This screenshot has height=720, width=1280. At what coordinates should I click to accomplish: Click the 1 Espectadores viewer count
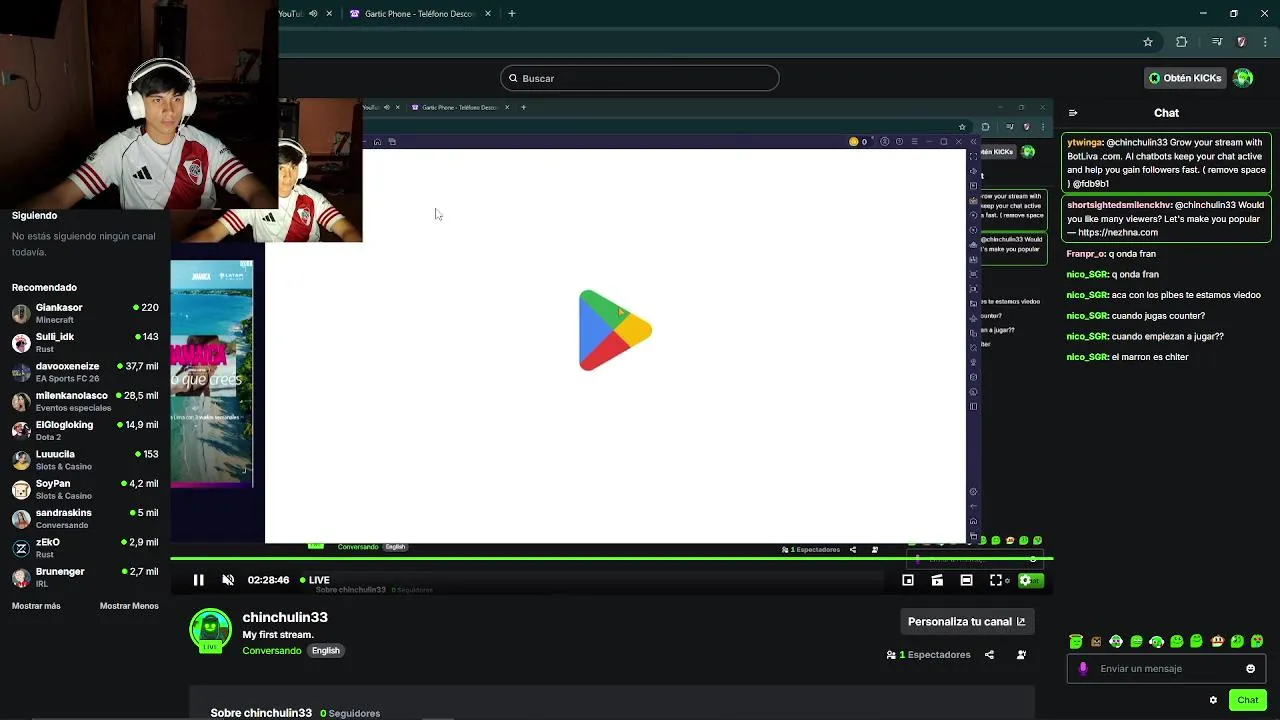pos(928,655)
